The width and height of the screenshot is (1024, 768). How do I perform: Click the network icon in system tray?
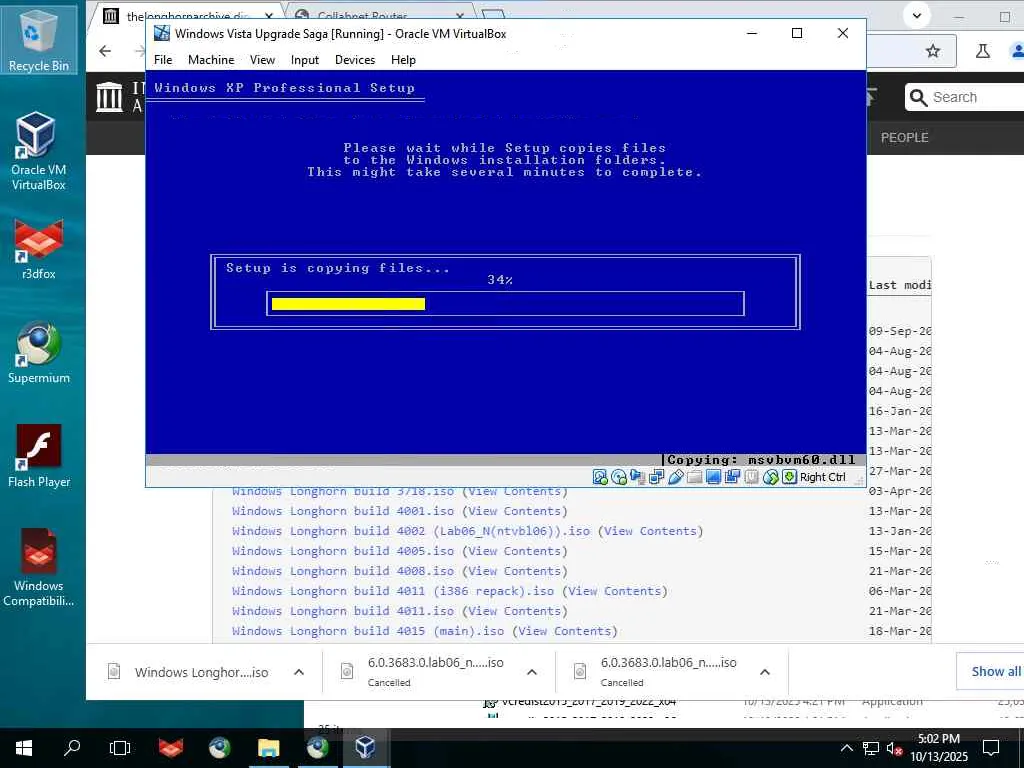[x=871, y=748]
